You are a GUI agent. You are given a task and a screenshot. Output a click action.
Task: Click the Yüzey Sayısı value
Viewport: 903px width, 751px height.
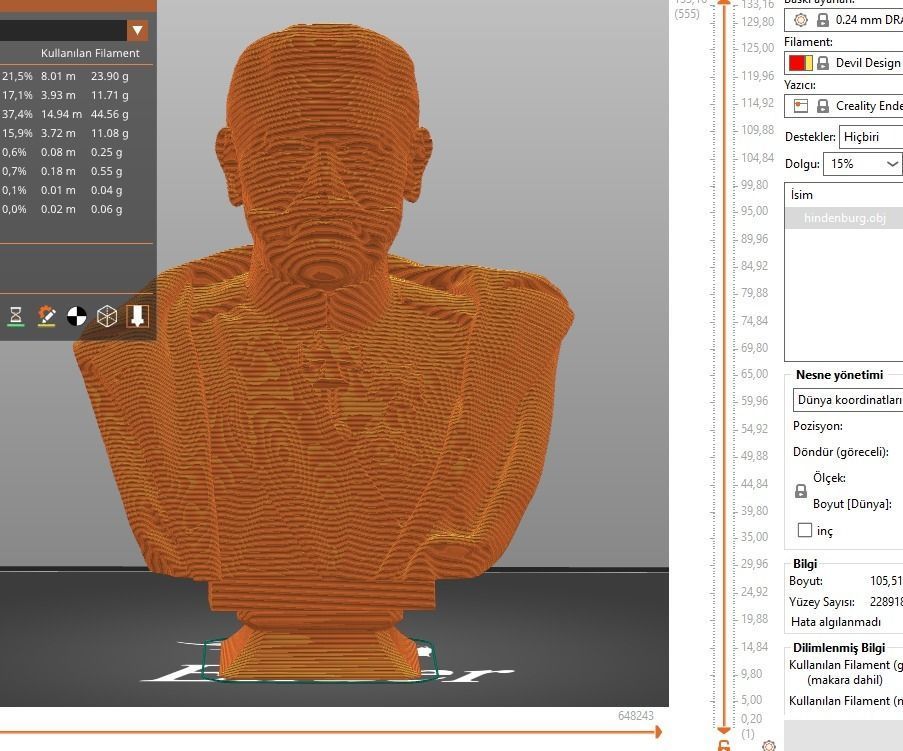tap(886, 602)
